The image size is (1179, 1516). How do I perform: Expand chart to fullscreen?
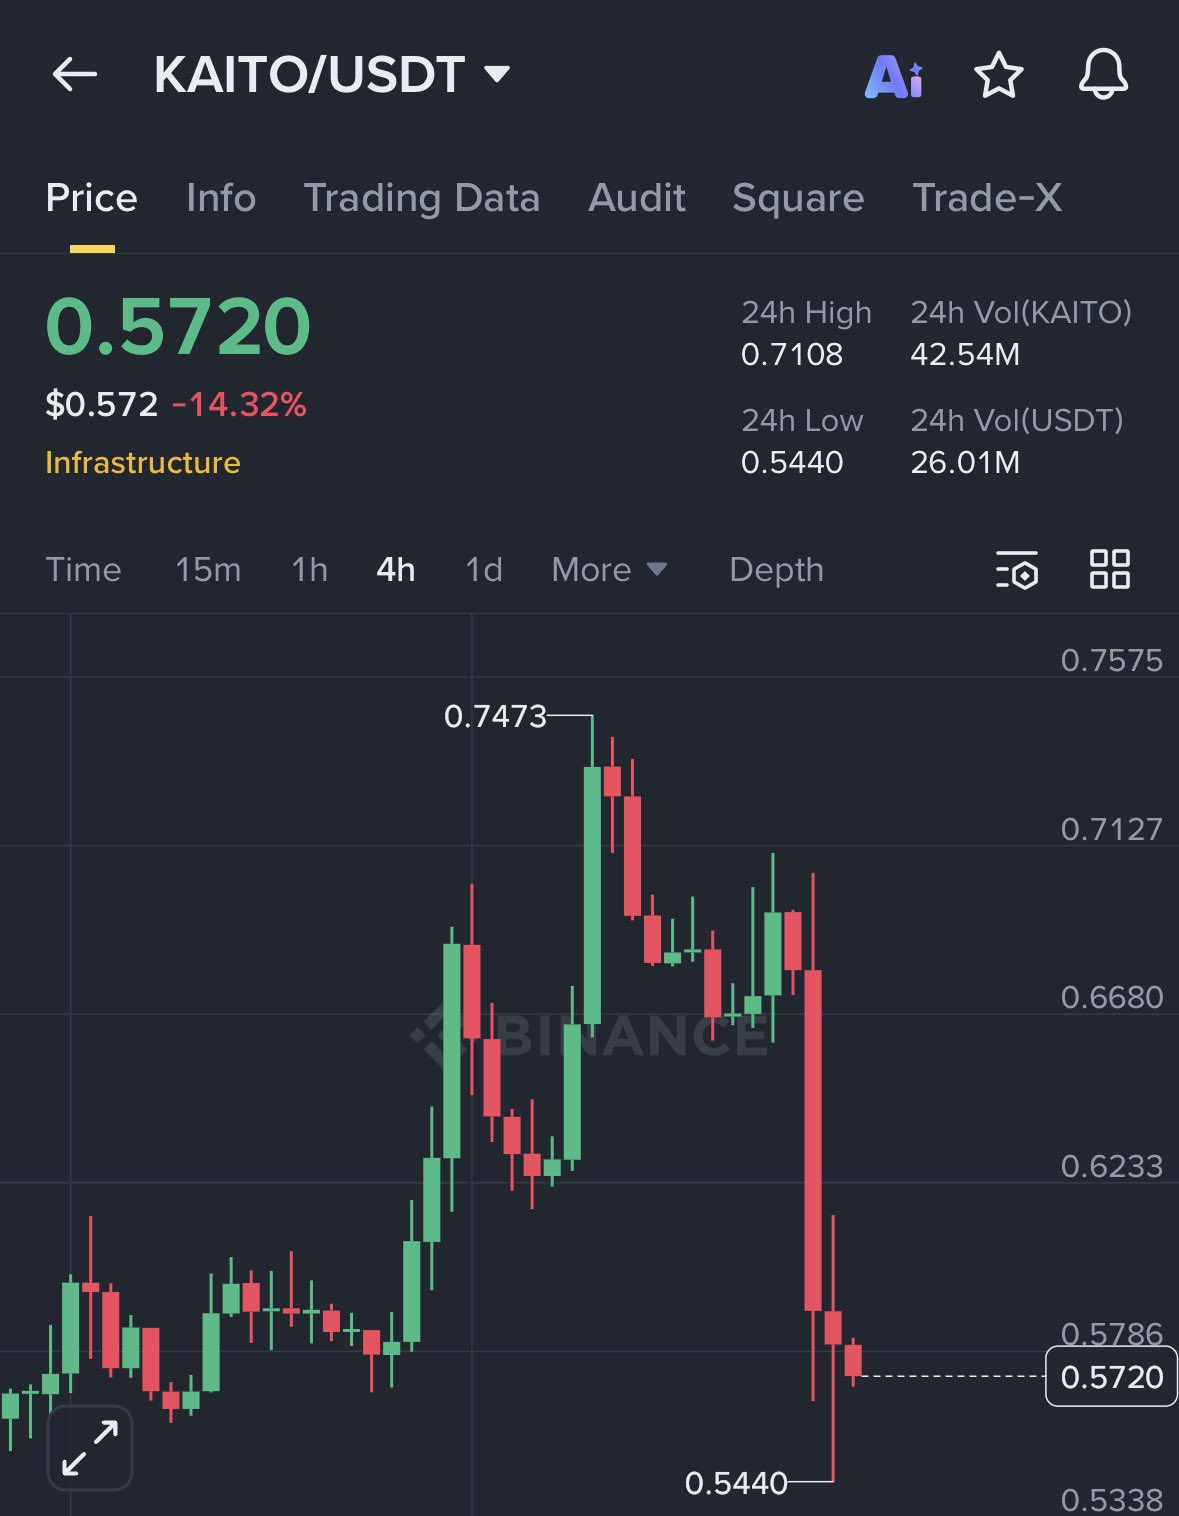pyautogui.click(x=90, y=1447)
